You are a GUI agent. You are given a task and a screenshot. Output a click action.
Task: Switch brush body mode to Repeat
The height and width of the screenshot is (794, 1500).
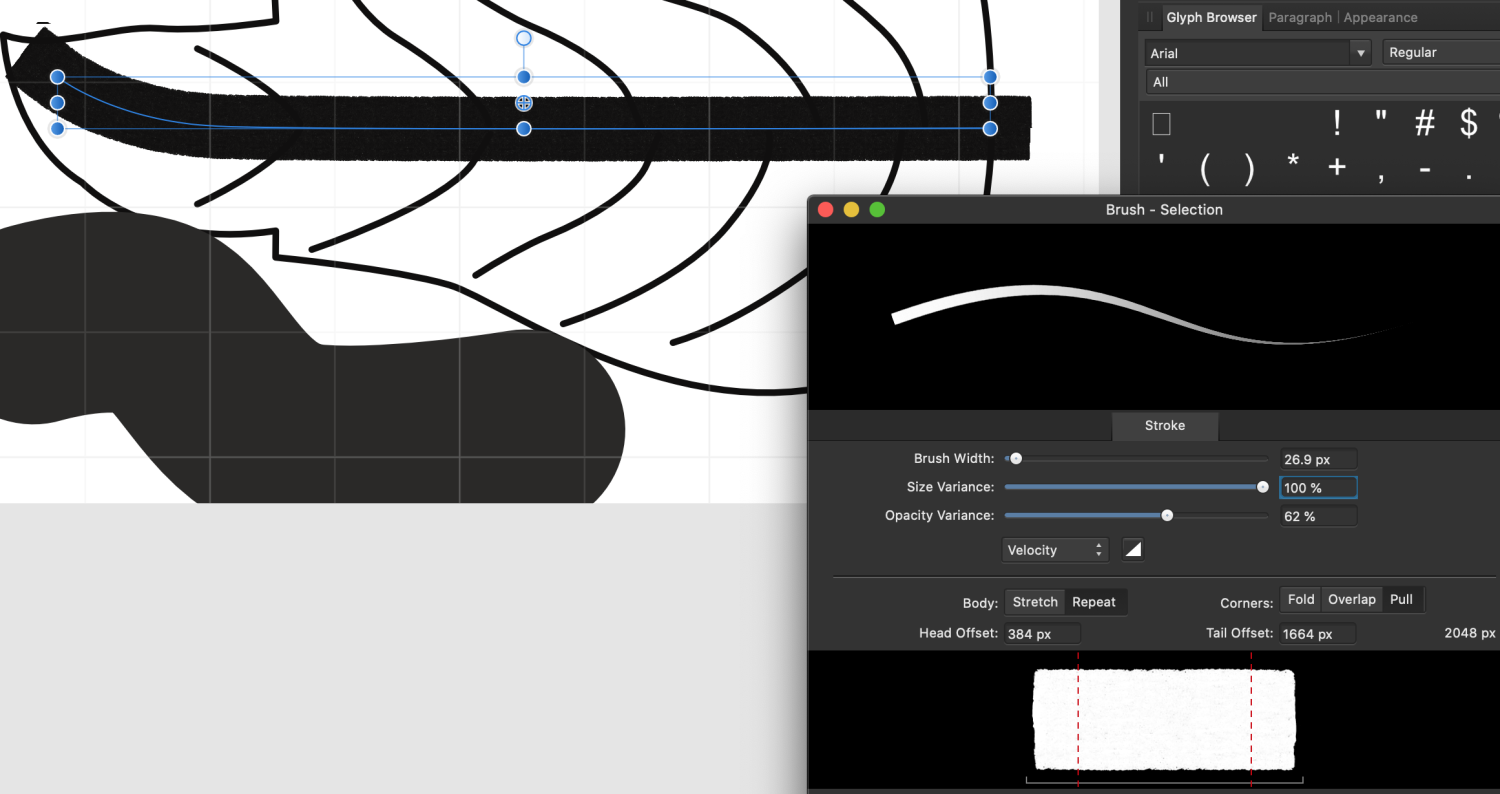(x=1095, y=601)
